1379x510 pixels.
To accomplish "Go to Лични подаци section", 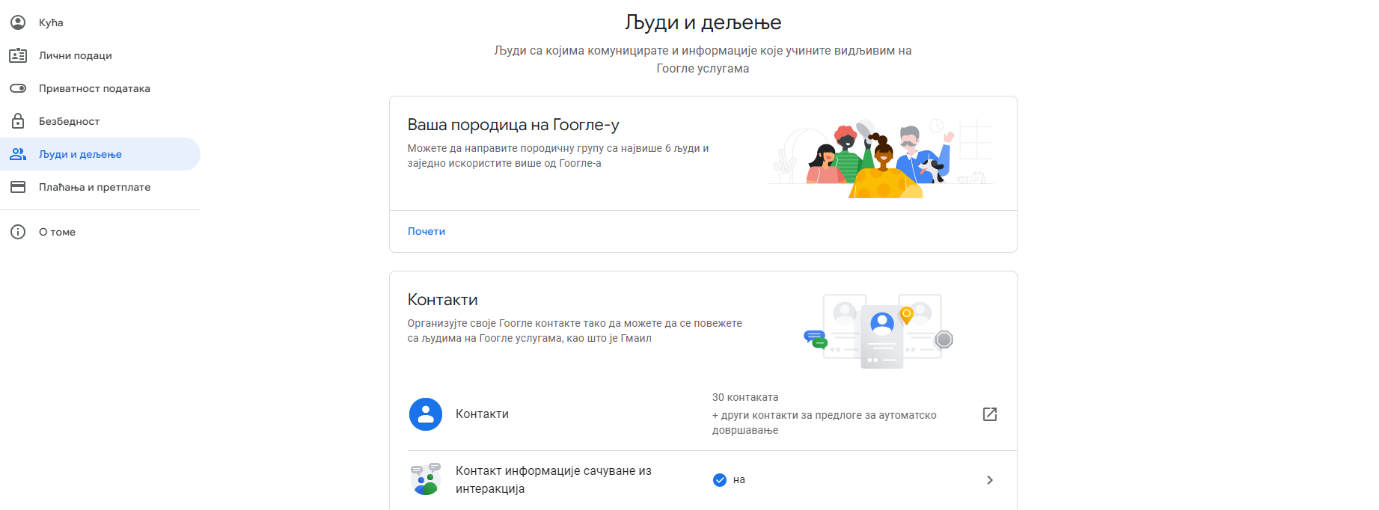I will click(100, 55).
